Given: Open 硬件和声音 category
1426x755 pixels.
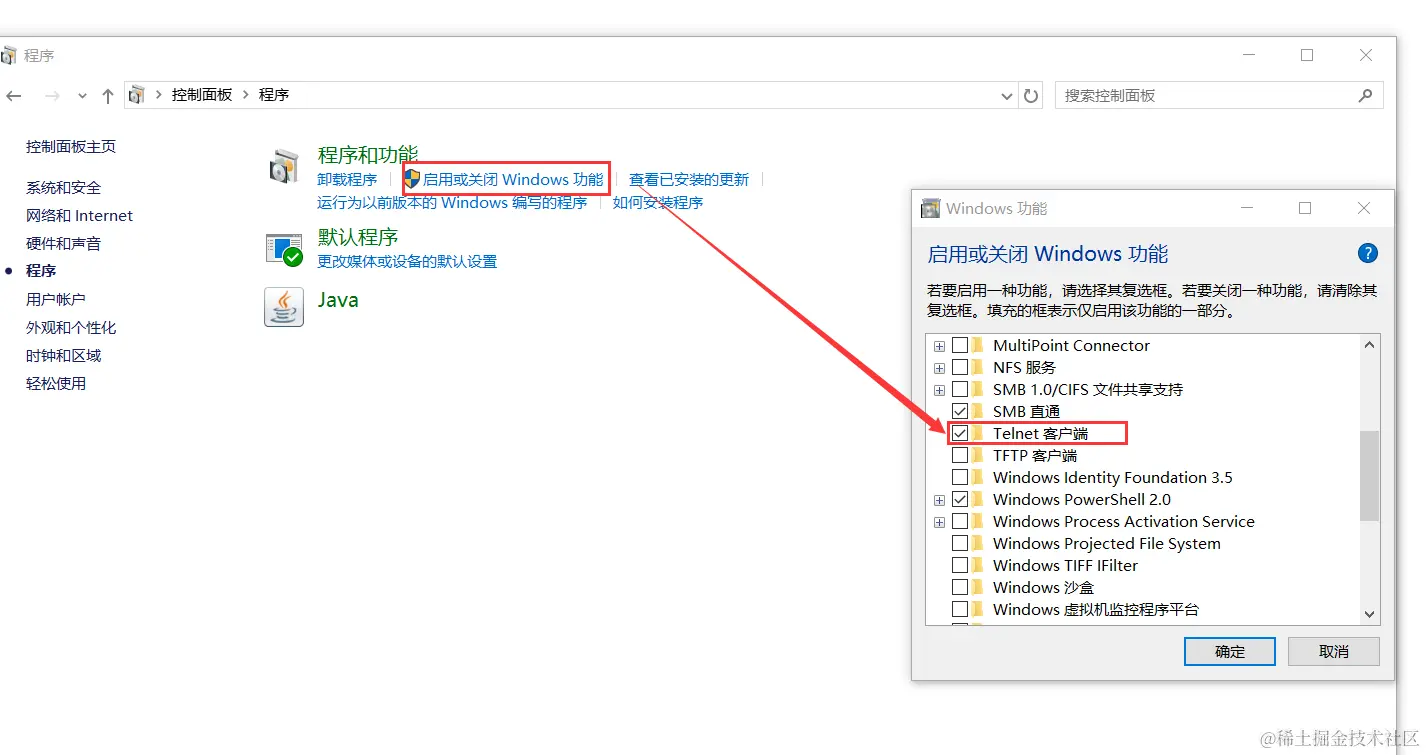Looking at the screenshot, I should coord(63,244).
